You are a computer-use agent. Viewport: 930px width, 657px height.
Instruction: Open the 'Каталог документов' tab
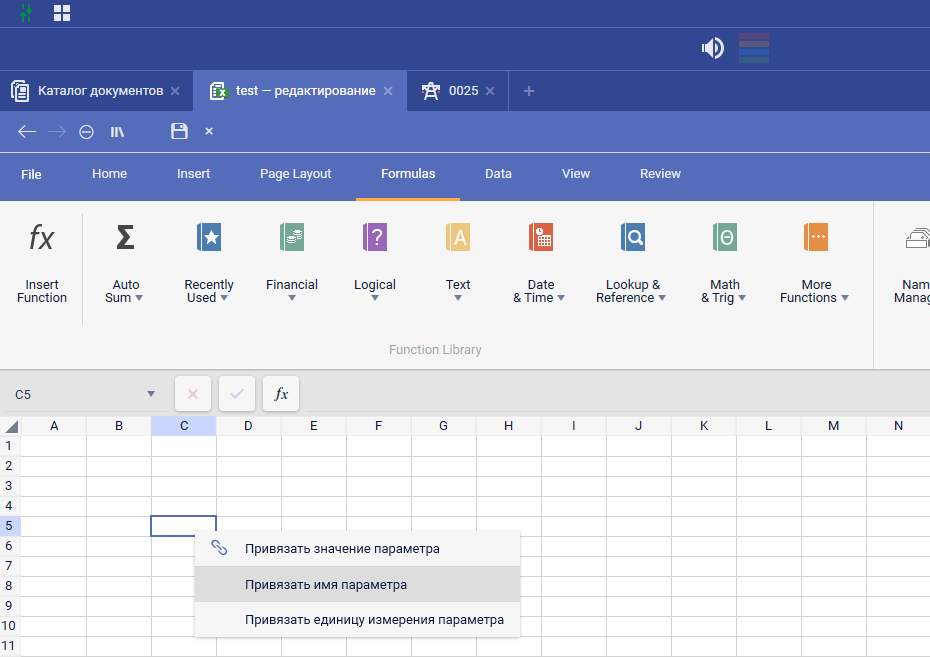click(x=99, y=91)
